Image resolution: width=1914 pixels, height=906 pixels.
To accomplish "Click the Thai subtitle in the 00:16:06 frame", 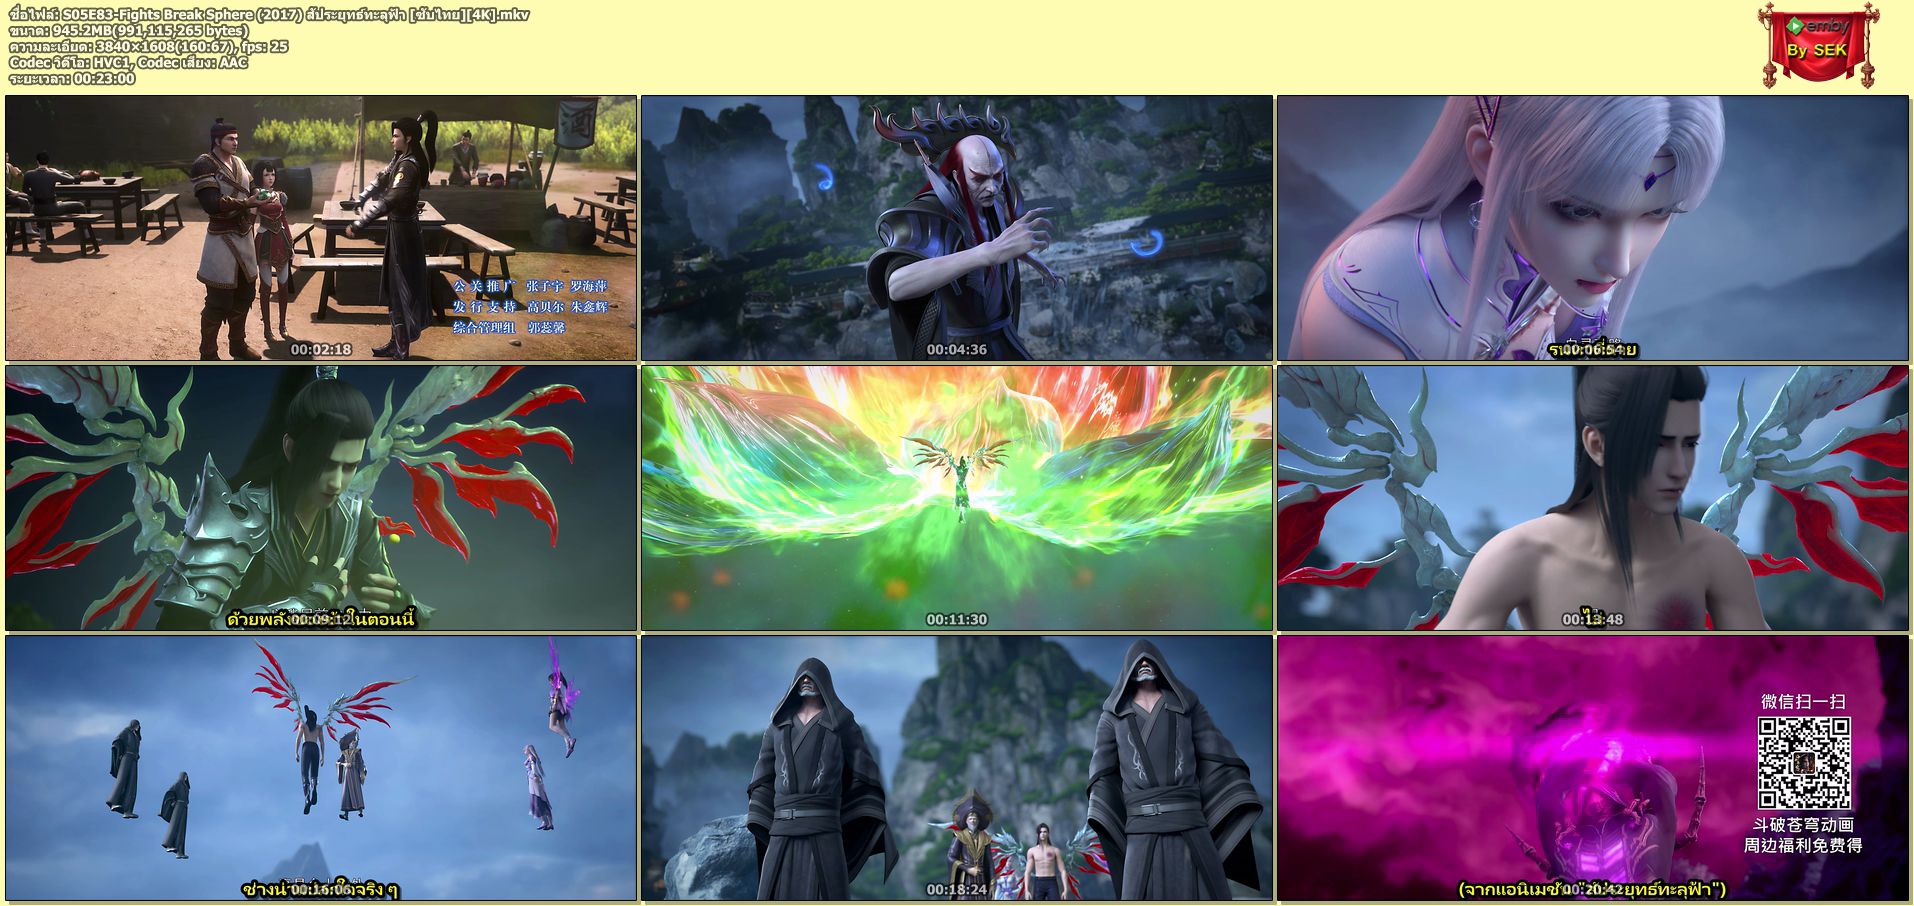I will 321,889.
